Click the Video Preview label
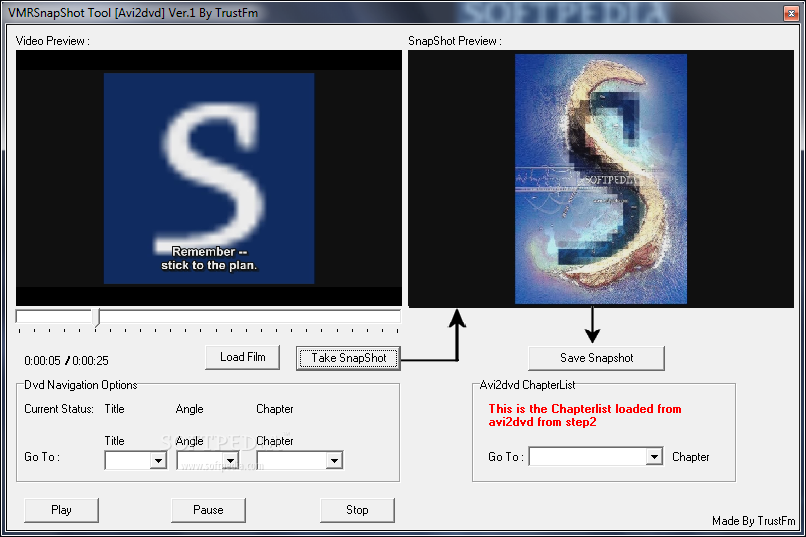The height and width of the screenshot is (537, 806). coord(52,41)
